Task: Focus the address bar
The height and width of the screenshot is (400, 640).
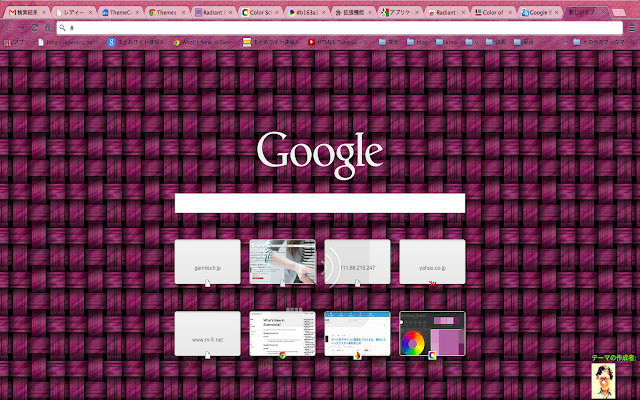Action: pyautogui.click(x=340, y=28)
